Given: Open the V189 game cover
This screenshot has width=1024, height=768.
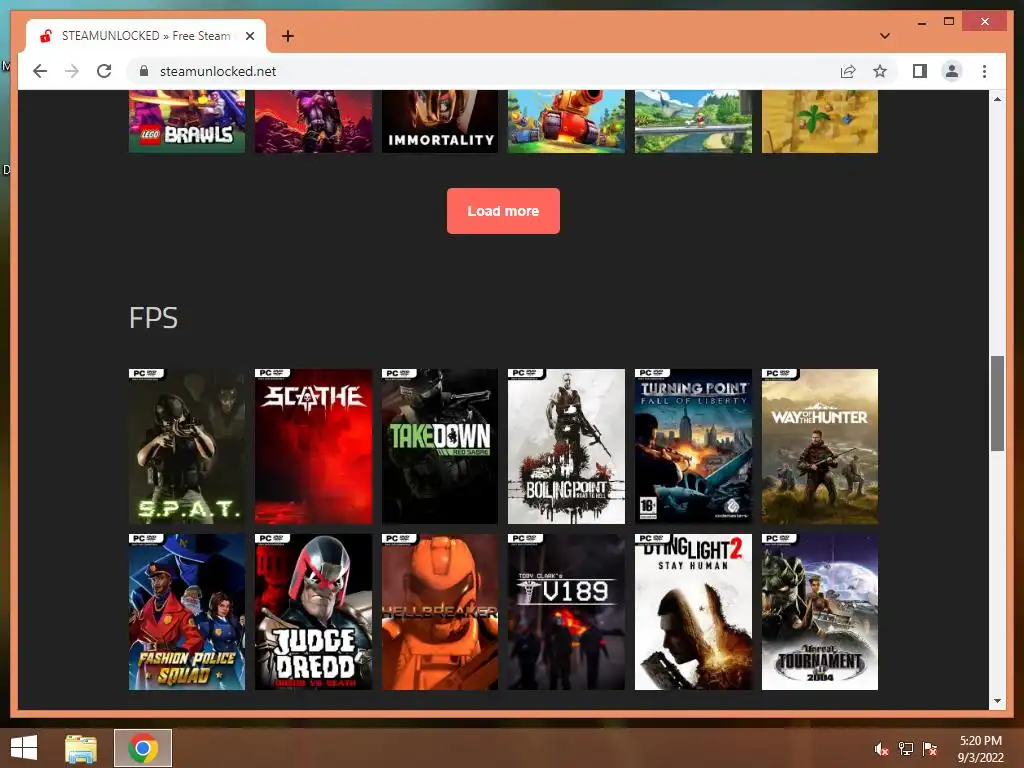Looking at the screenshot, I should click(x=566, y=612).
